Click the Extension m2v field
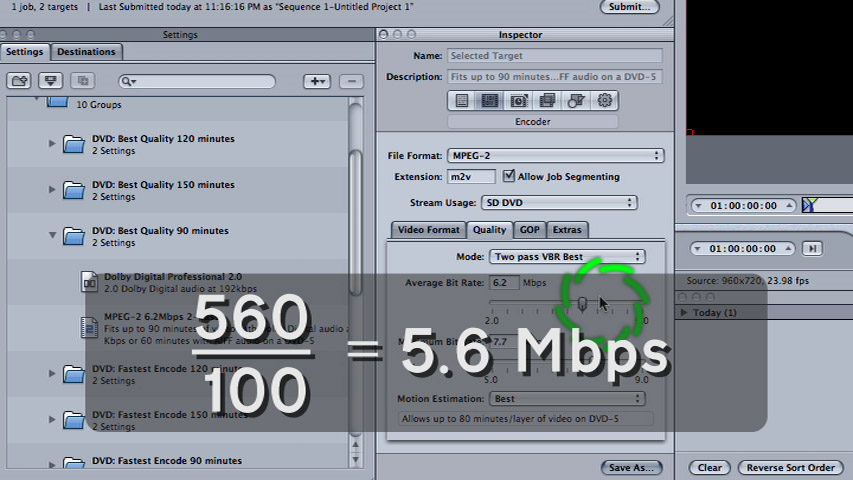 (x=471, y=176)
